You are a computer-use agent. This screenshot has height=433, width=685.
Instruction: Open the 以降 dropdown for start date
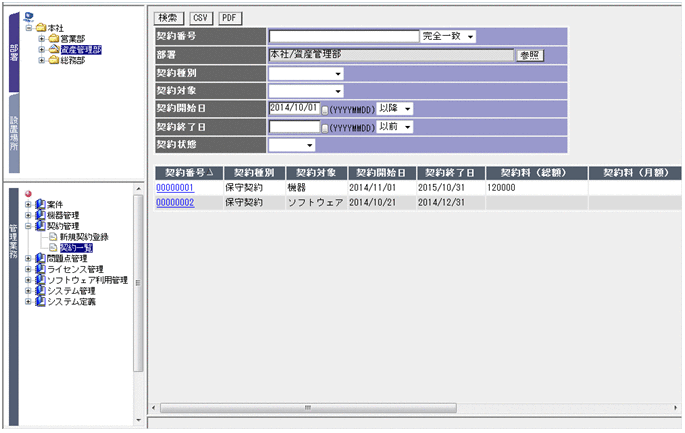[394, 108]
